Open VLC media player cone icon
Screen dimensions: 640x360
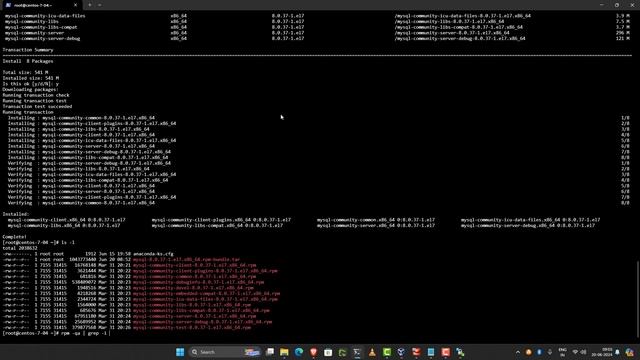pyautogui.click(x=372, y=352)
